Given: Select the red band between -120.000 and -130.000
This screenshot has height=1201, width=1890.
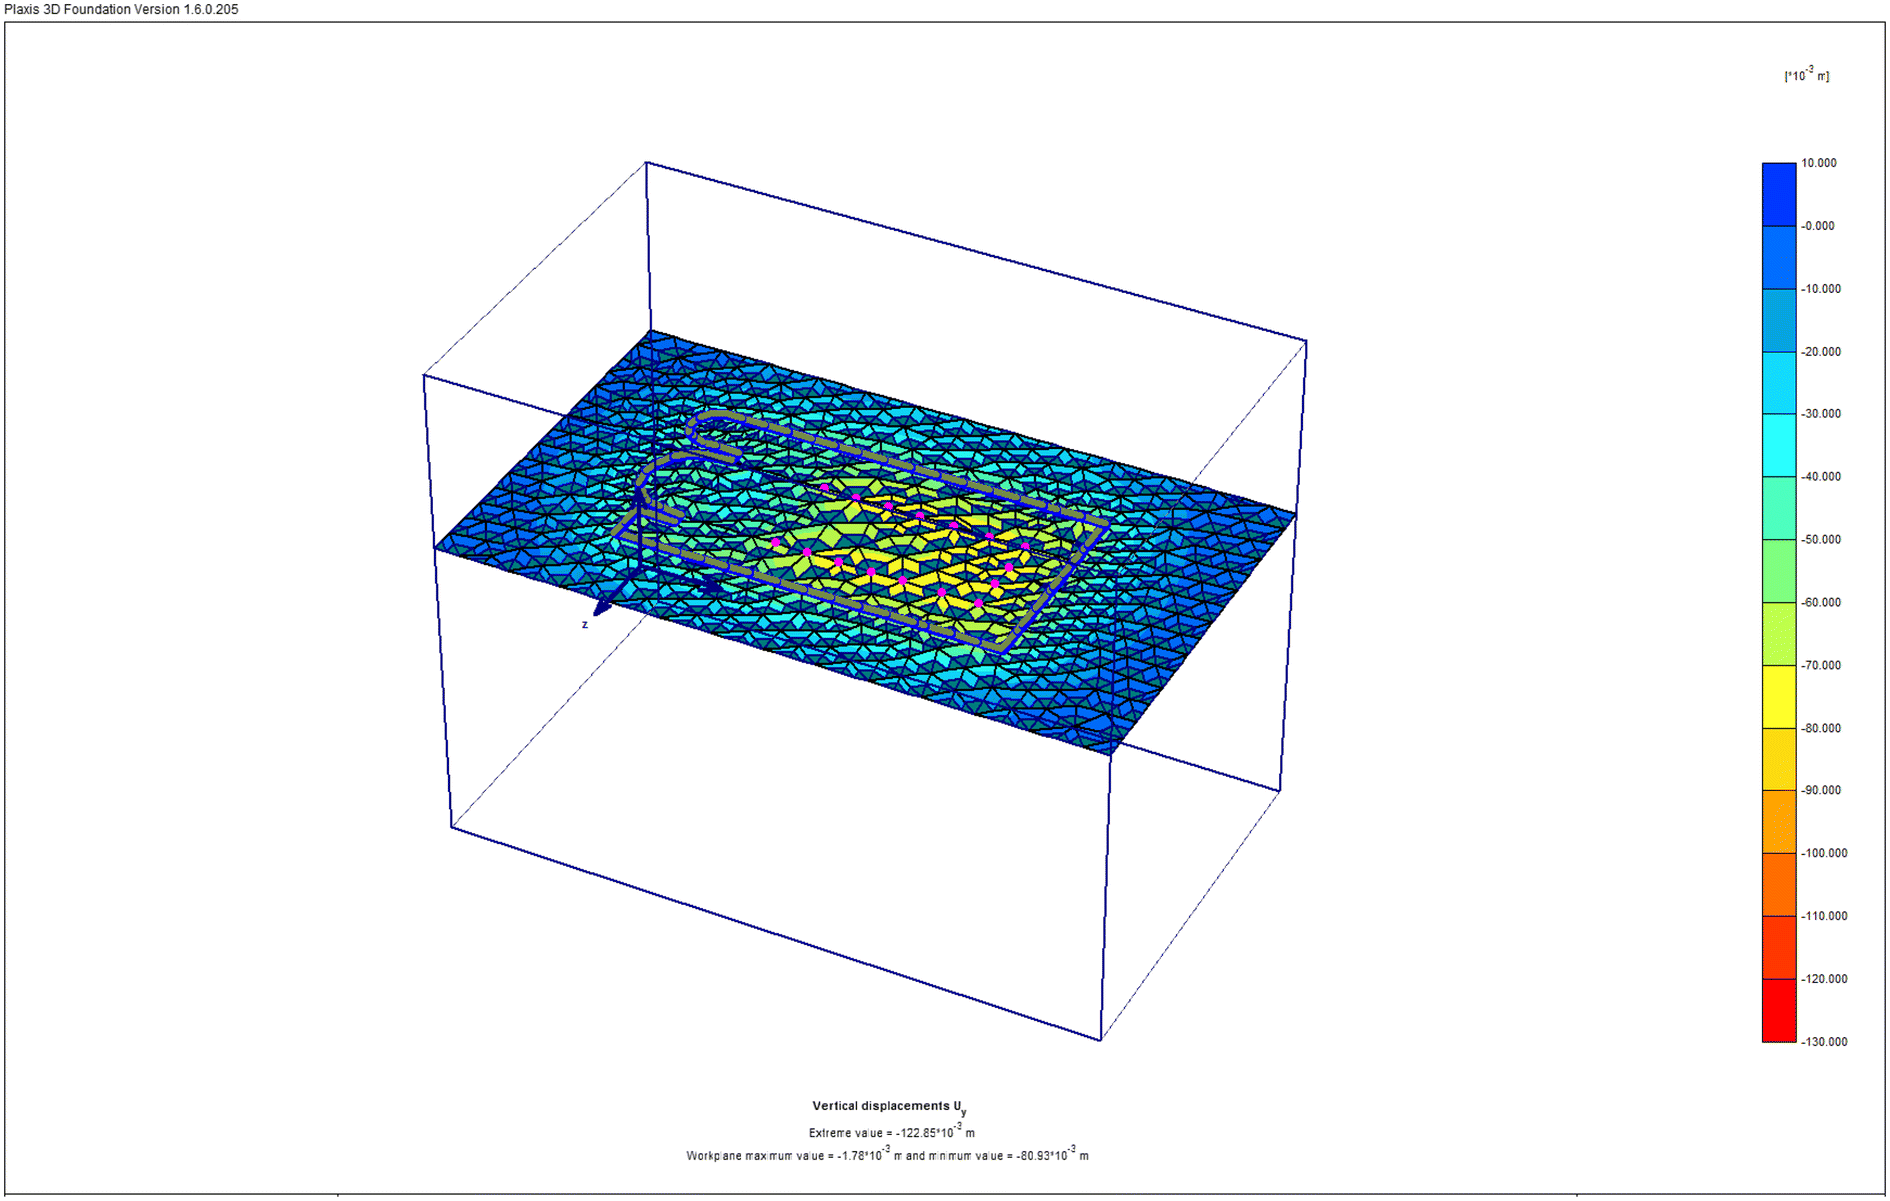Looking at the screenshot, I should point(1779,1011).
